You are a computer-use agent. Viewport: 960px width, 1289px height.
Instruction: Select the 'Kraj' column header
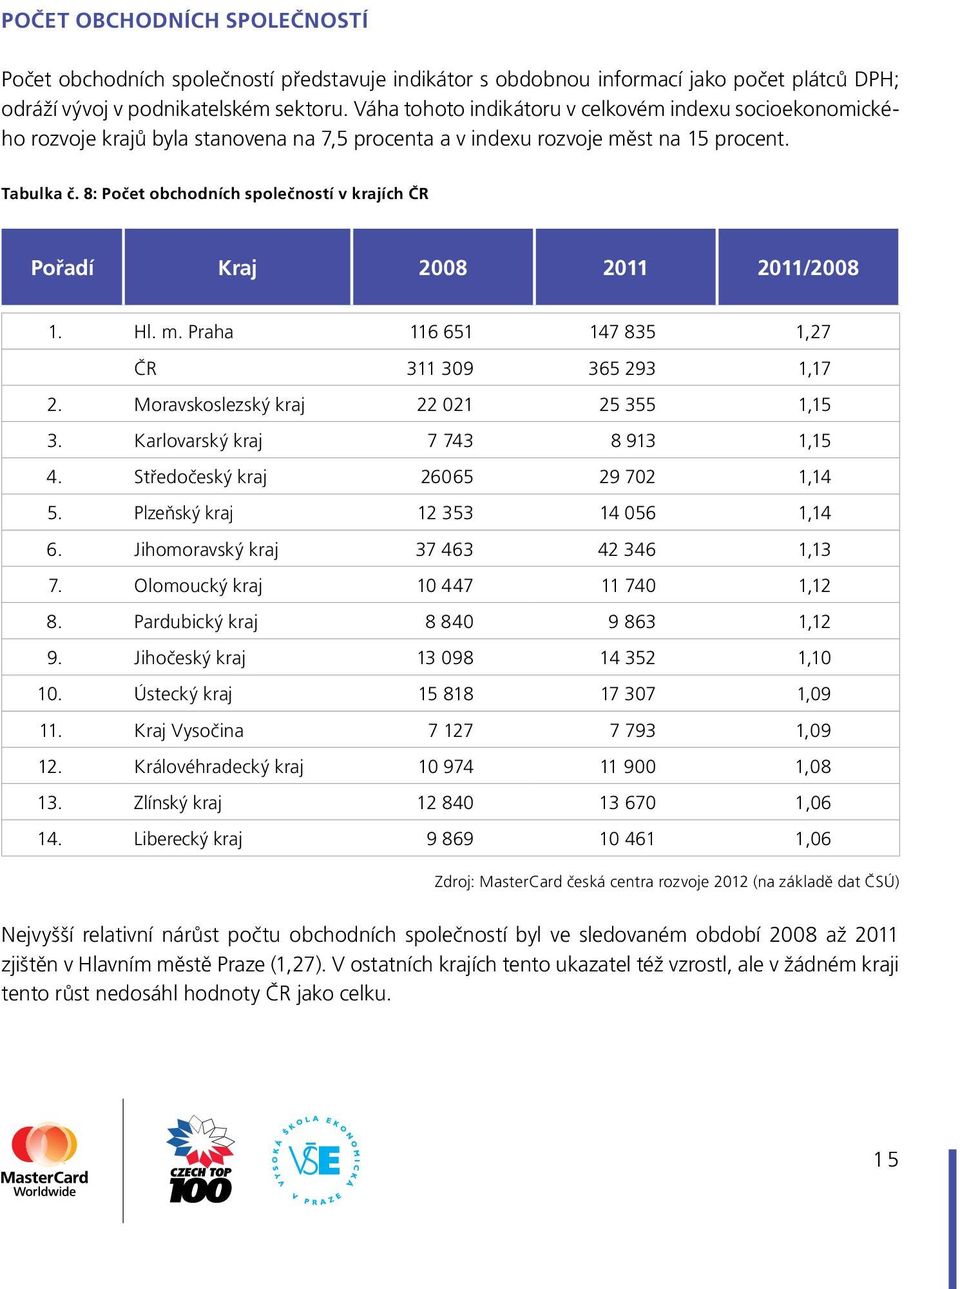pos(237,267)
